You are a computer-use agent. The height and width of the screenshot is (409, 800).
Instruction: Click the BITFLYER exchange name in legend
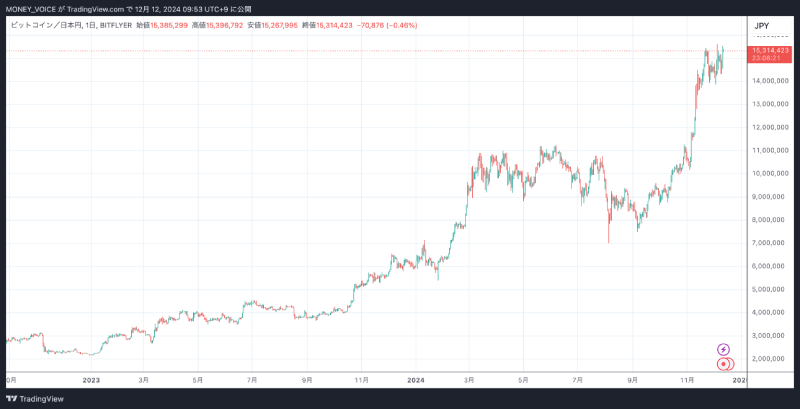(x=123, y=24)
